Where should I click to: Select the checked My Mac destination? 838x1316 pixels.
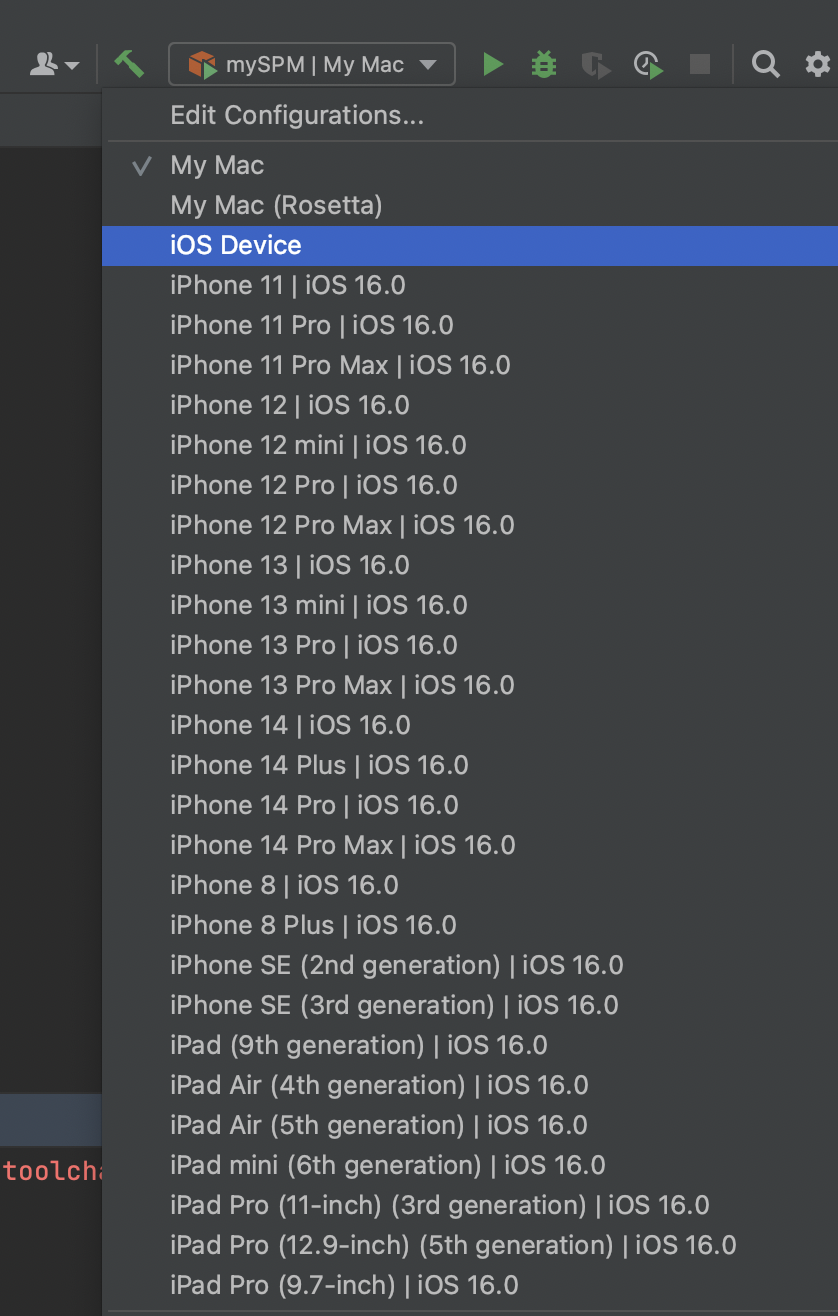217,165
